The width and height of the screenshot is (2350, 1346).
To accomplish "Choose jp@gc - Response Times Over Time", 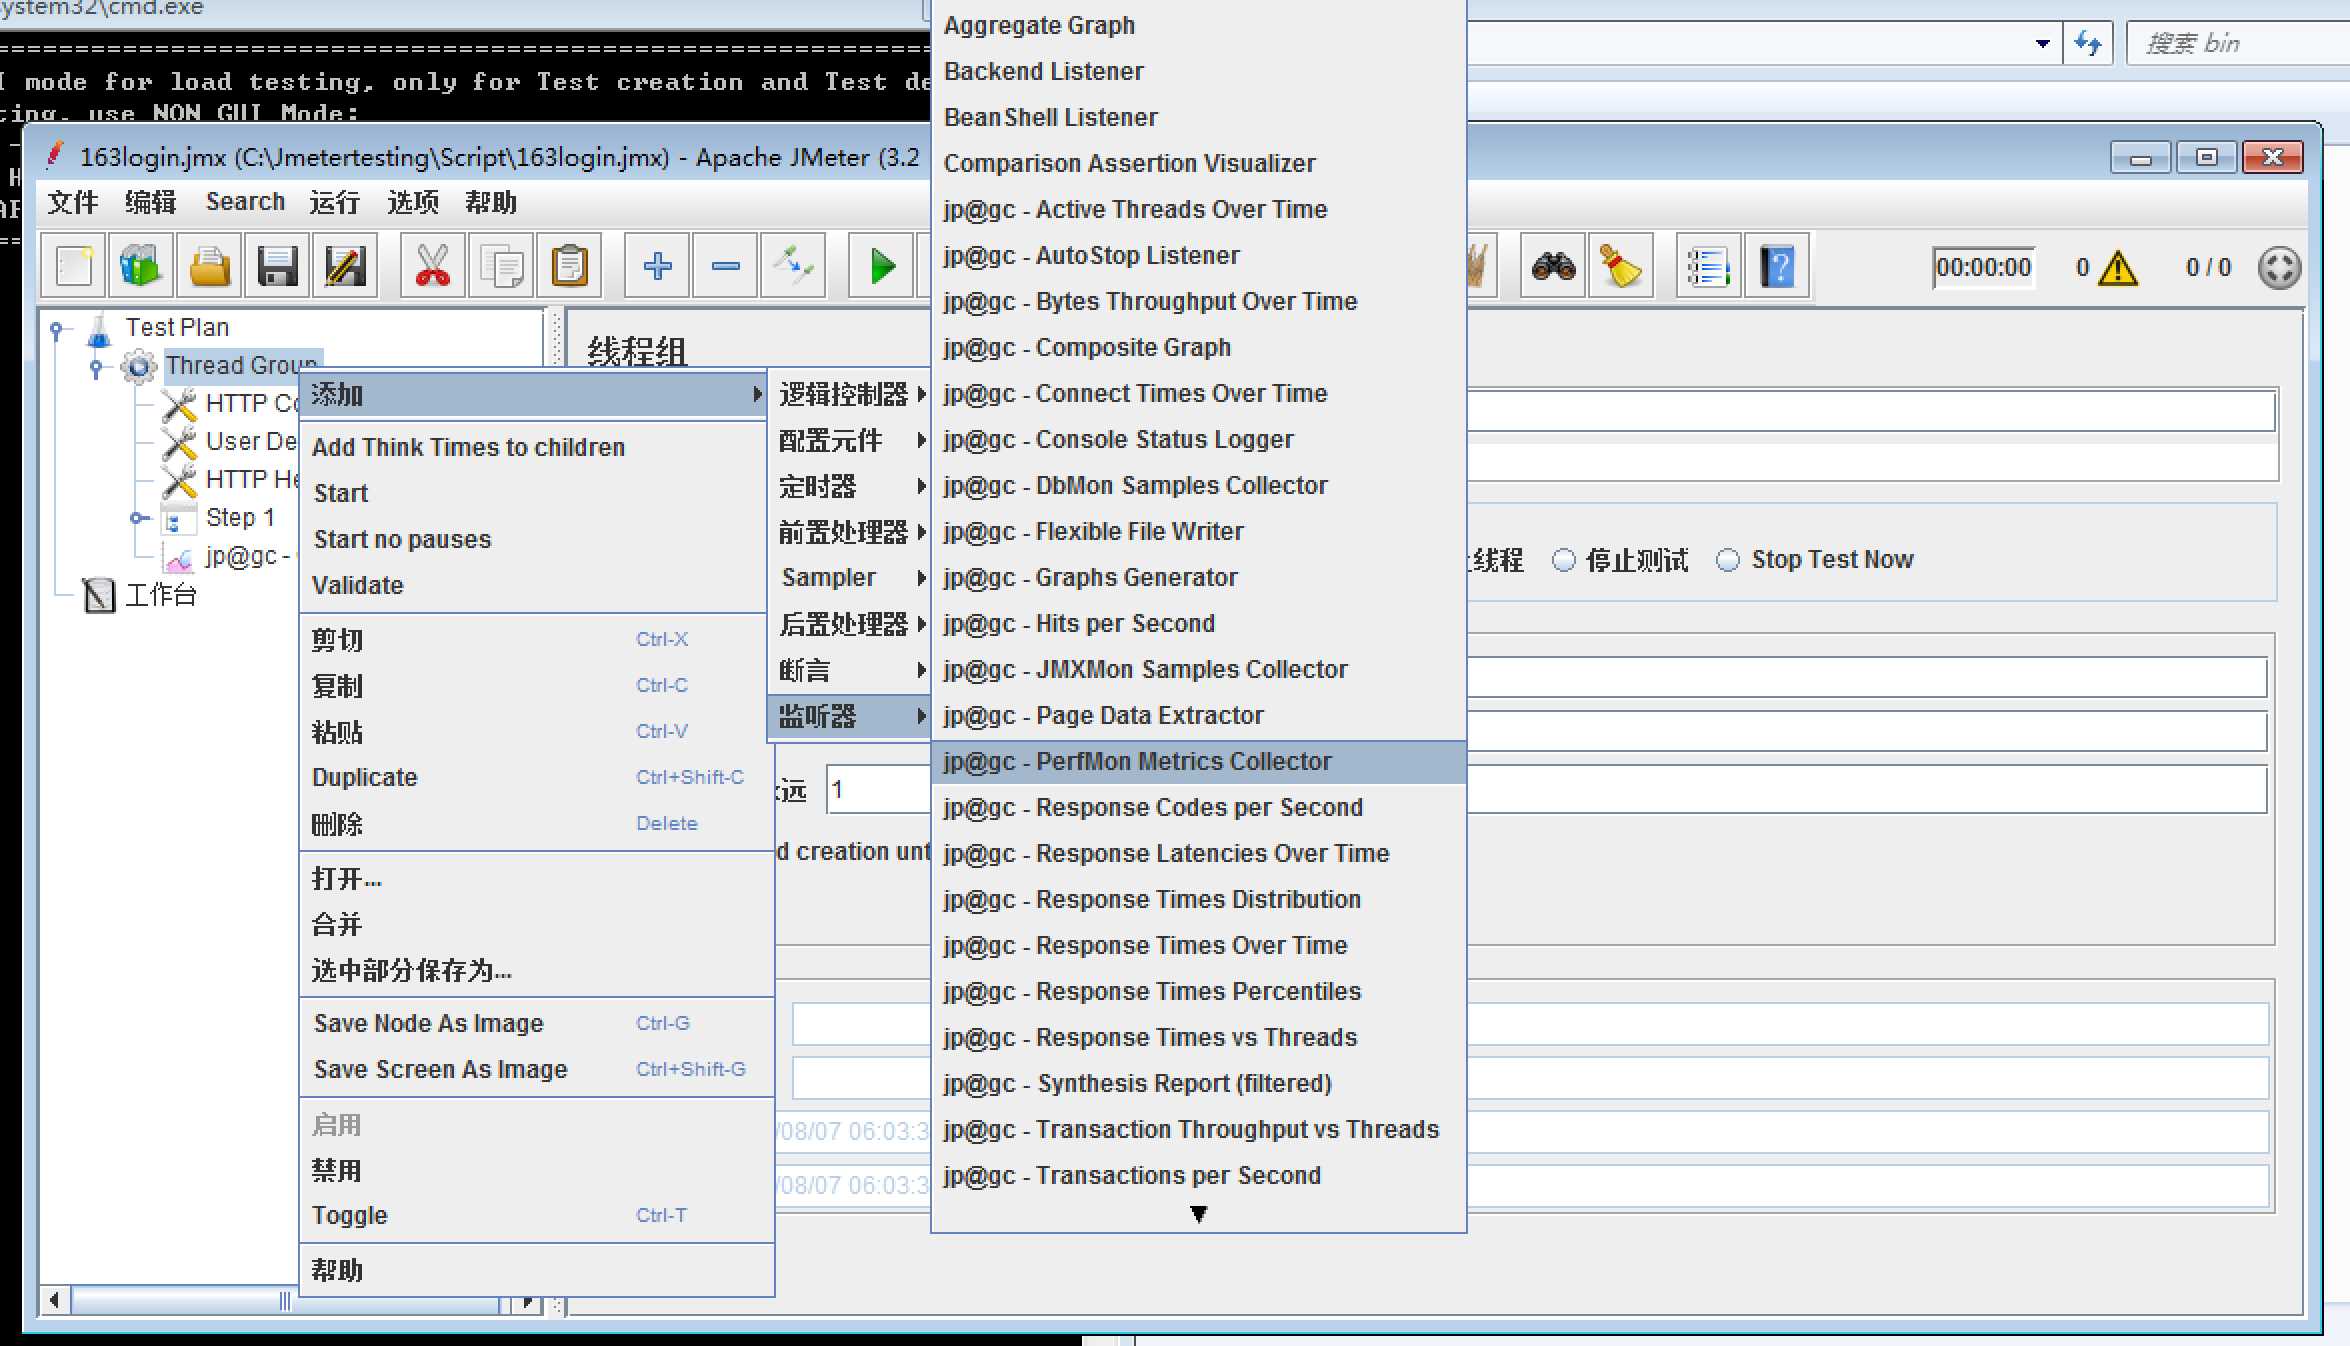I will pos(1198,946).
